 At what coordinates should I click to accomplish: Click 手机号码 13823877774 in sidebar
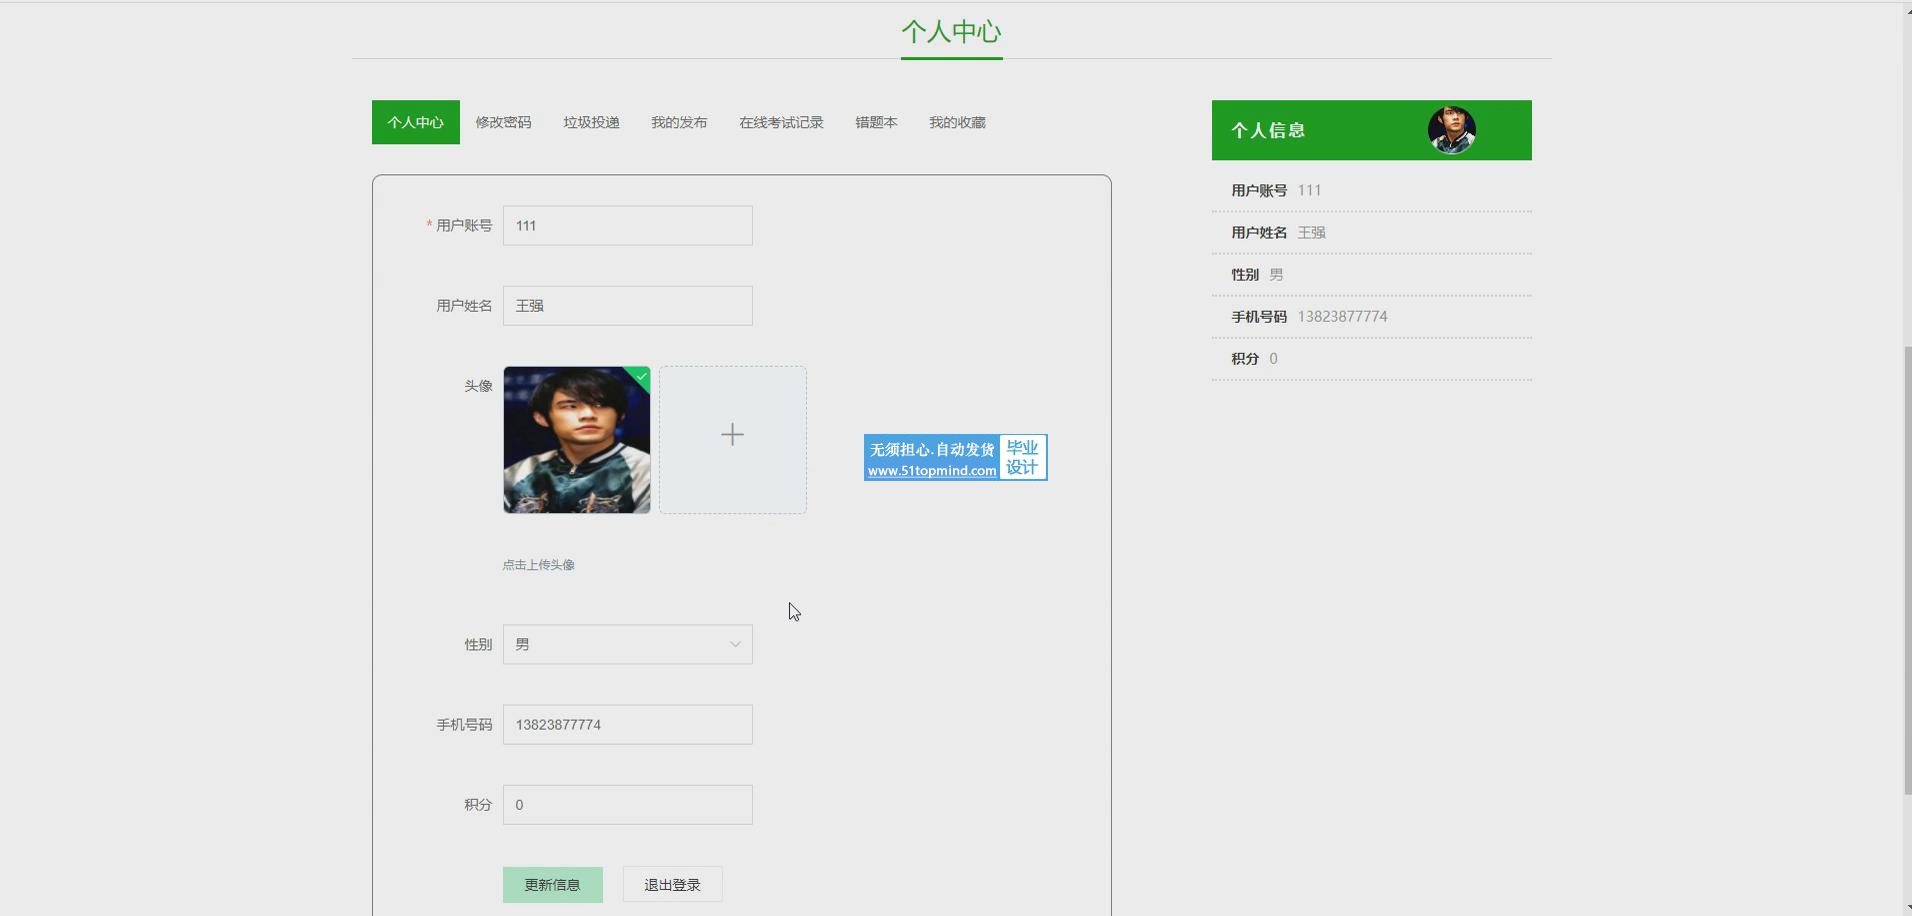[1372, 316]
